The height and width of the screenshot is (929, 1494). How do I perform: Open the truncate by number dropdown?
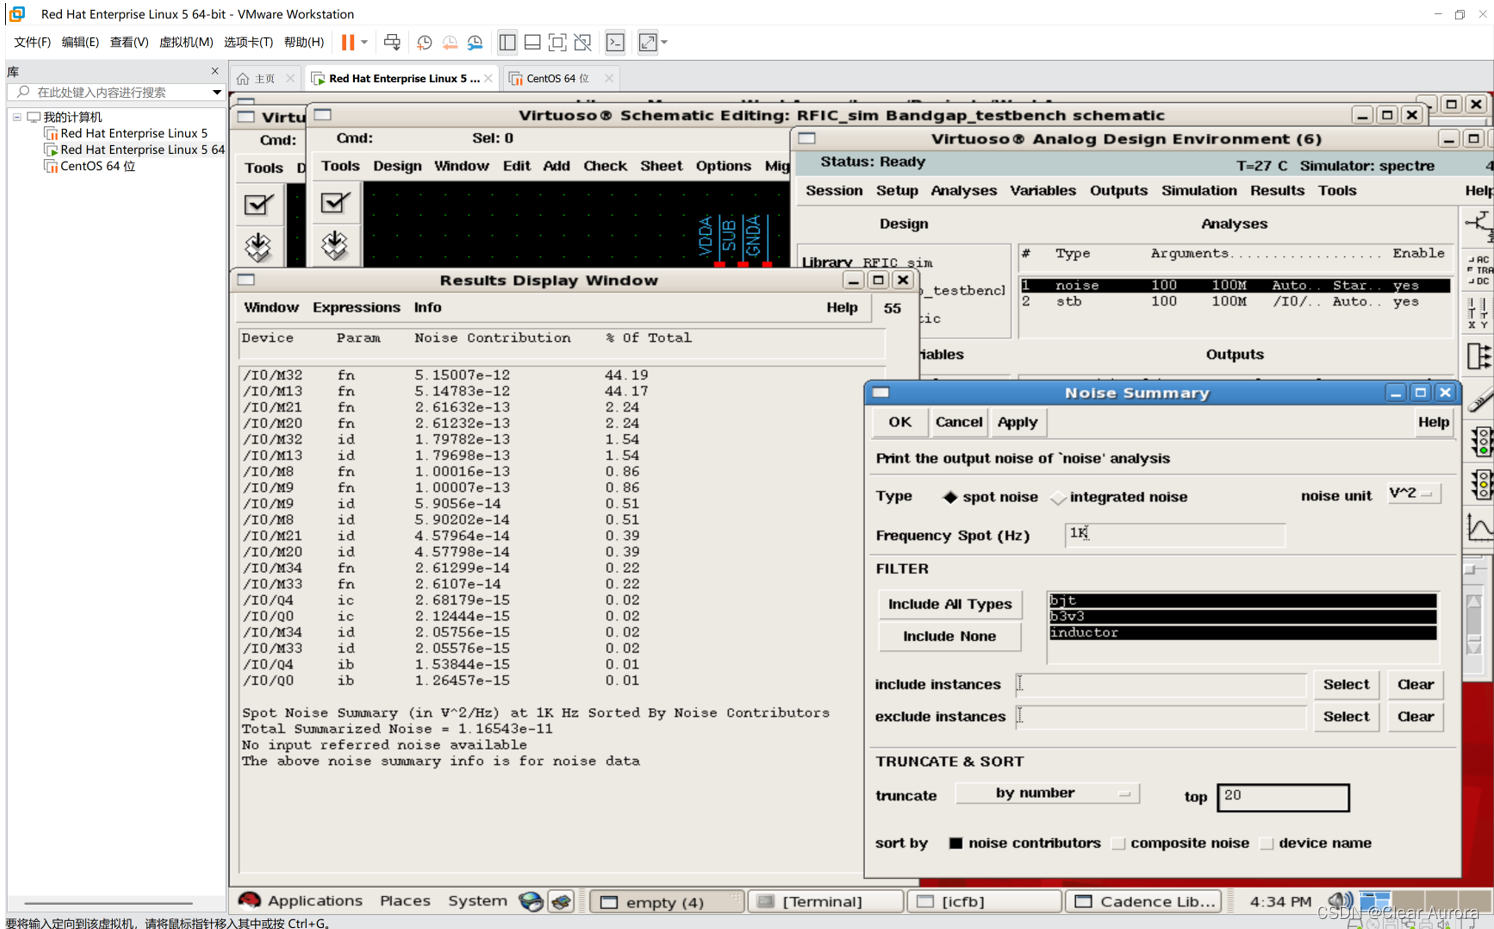1047,793
